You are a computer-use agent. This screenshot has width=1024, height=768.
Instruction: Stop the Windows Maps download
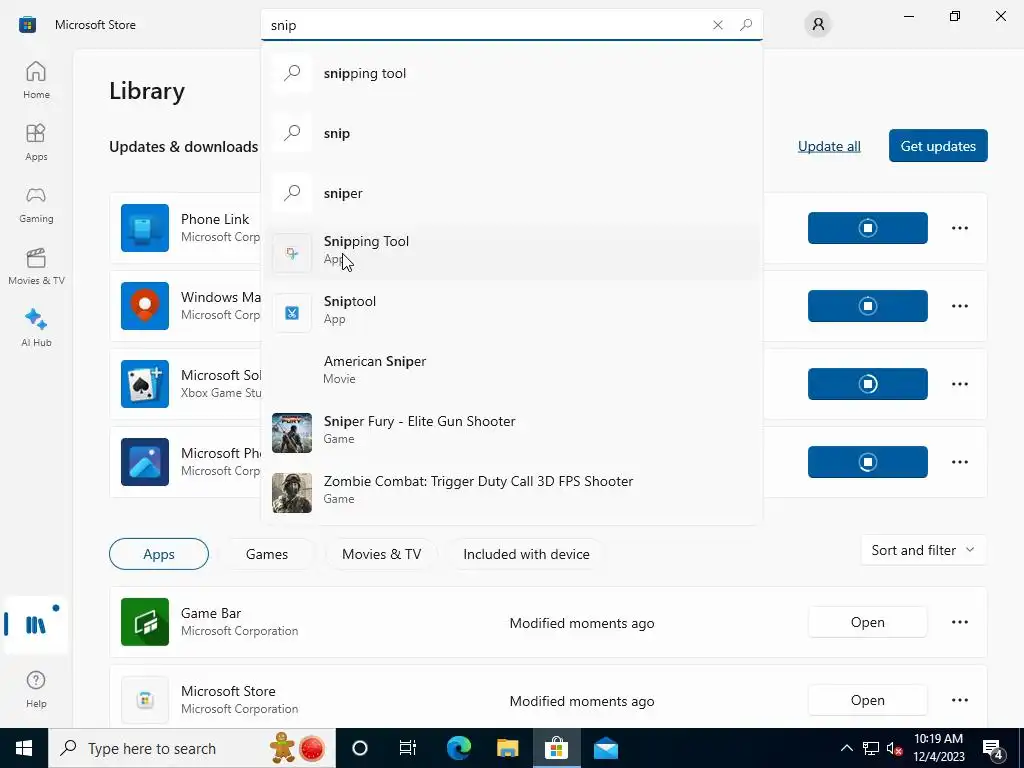pyautogui.click(x=867, y=306)
